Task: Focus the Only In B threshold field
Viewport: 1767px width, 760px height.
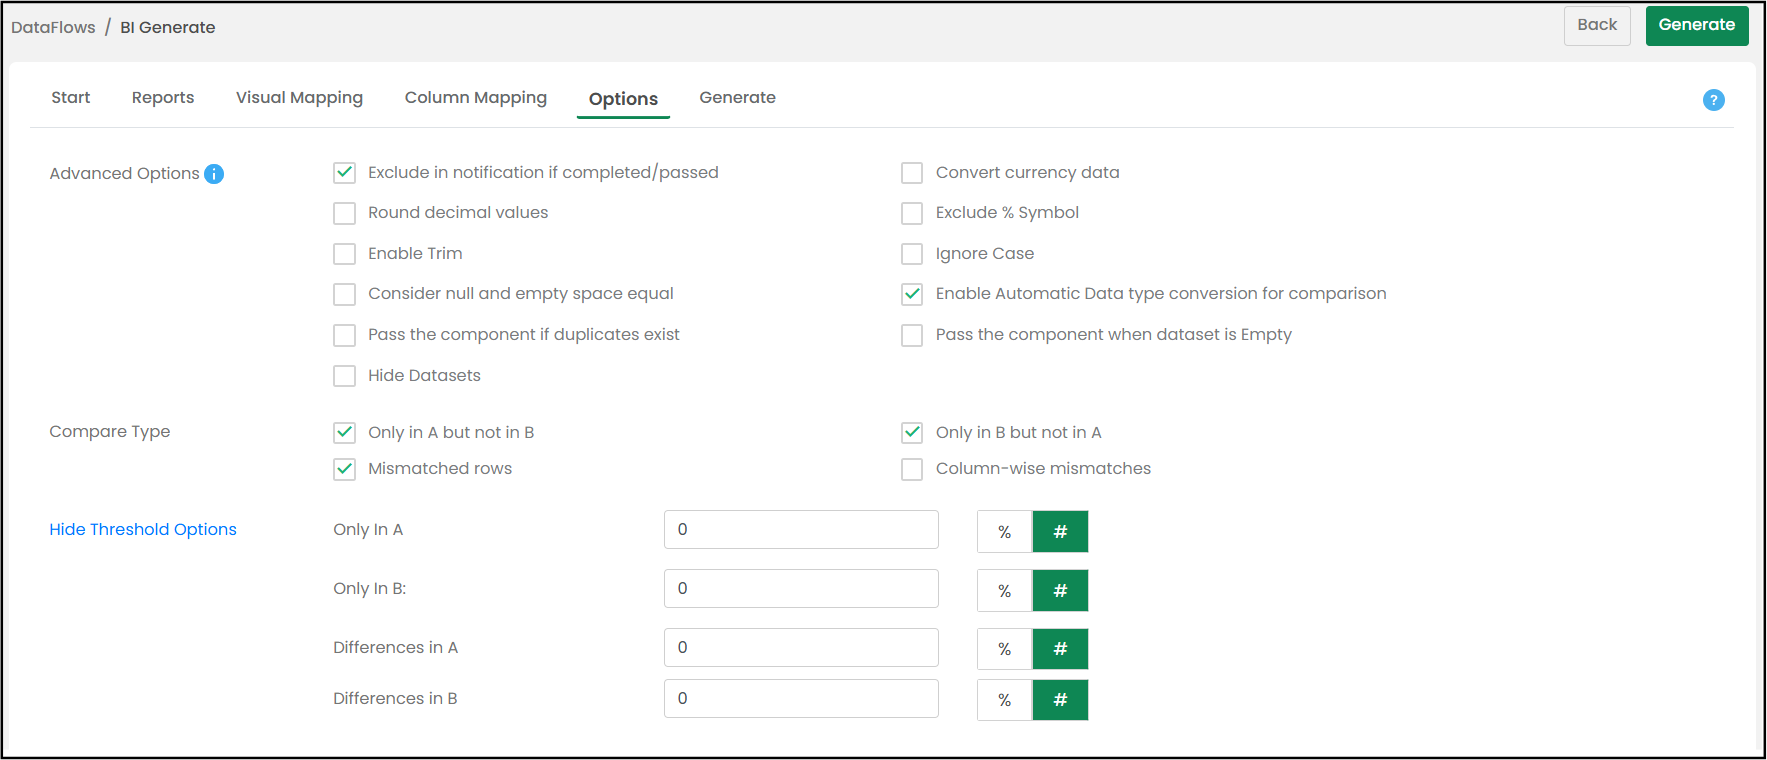Action: coord(801,589)
